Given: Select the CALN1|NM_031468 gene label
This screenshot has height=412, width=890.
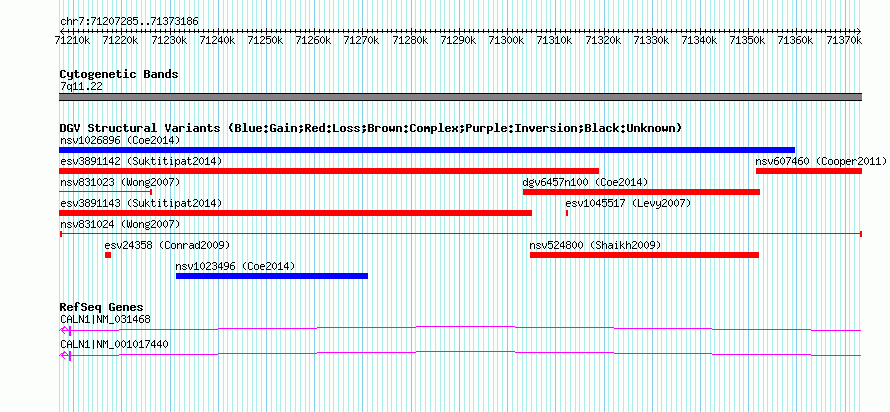Looking at the screenshot, I should pos(106,319).
